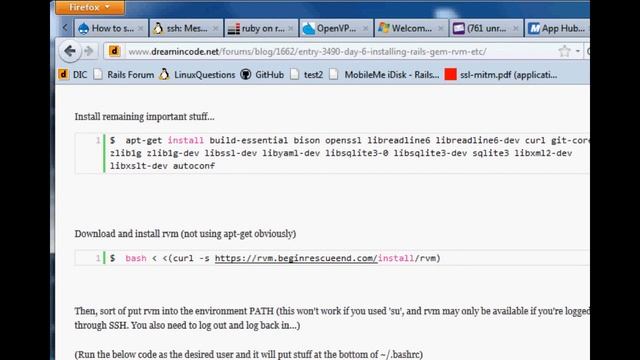
Task: Click the https://rvm.beginrescueend.com link in code
Action: tap(296, 258)
